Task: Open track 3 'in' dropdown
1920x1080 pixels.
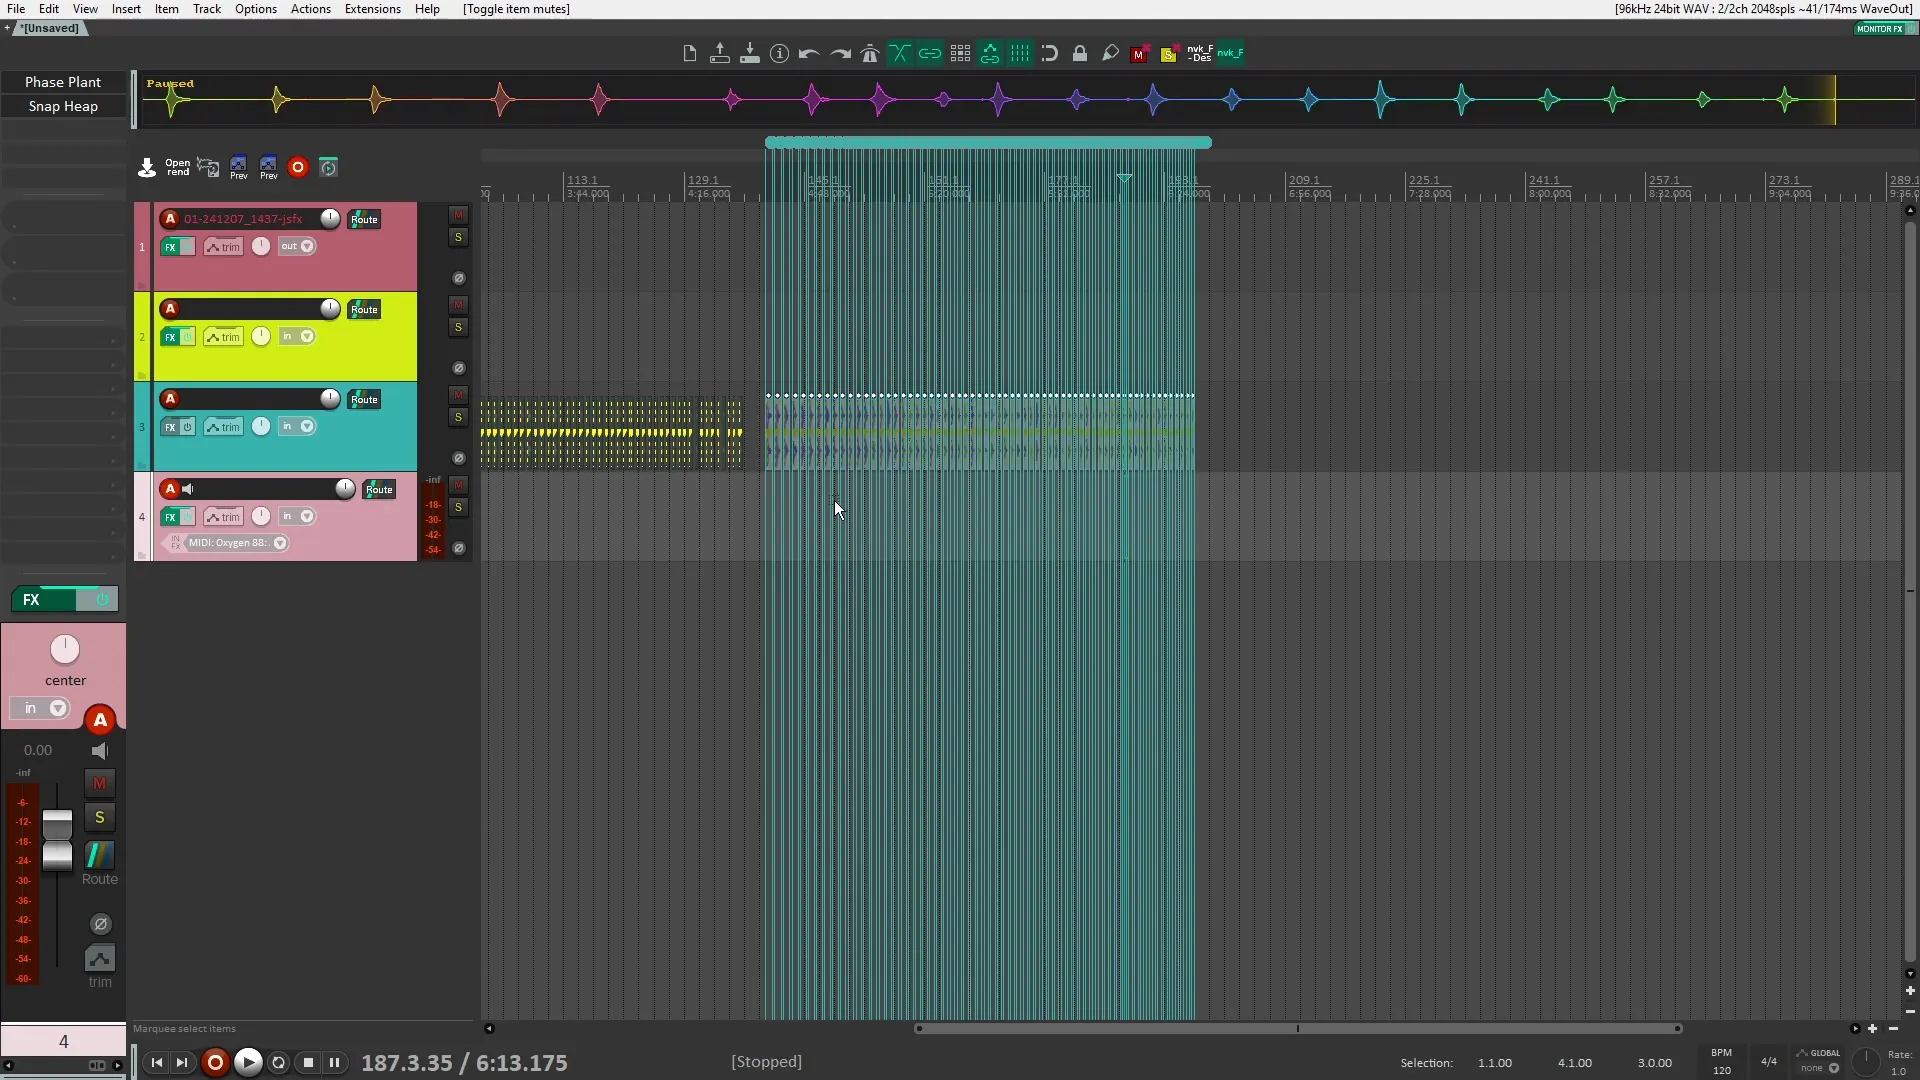Action: pyautogui.click(x=297, y=426)
